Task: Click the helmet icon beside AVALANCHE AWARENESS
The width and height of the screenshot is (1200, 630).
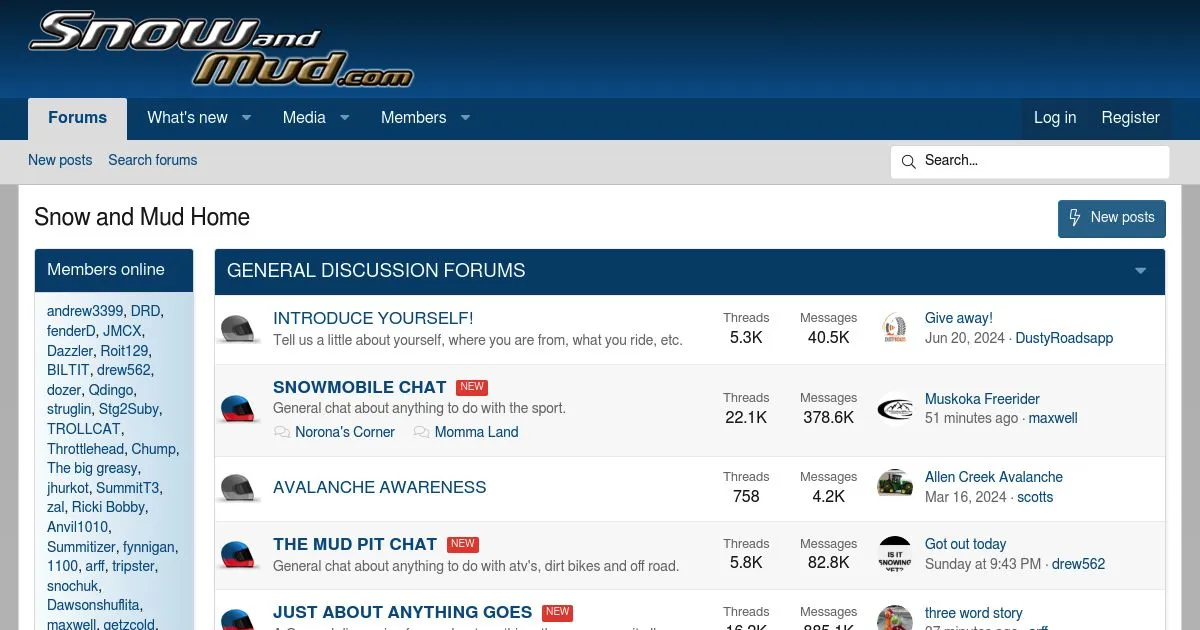Action: pos(237,488)
